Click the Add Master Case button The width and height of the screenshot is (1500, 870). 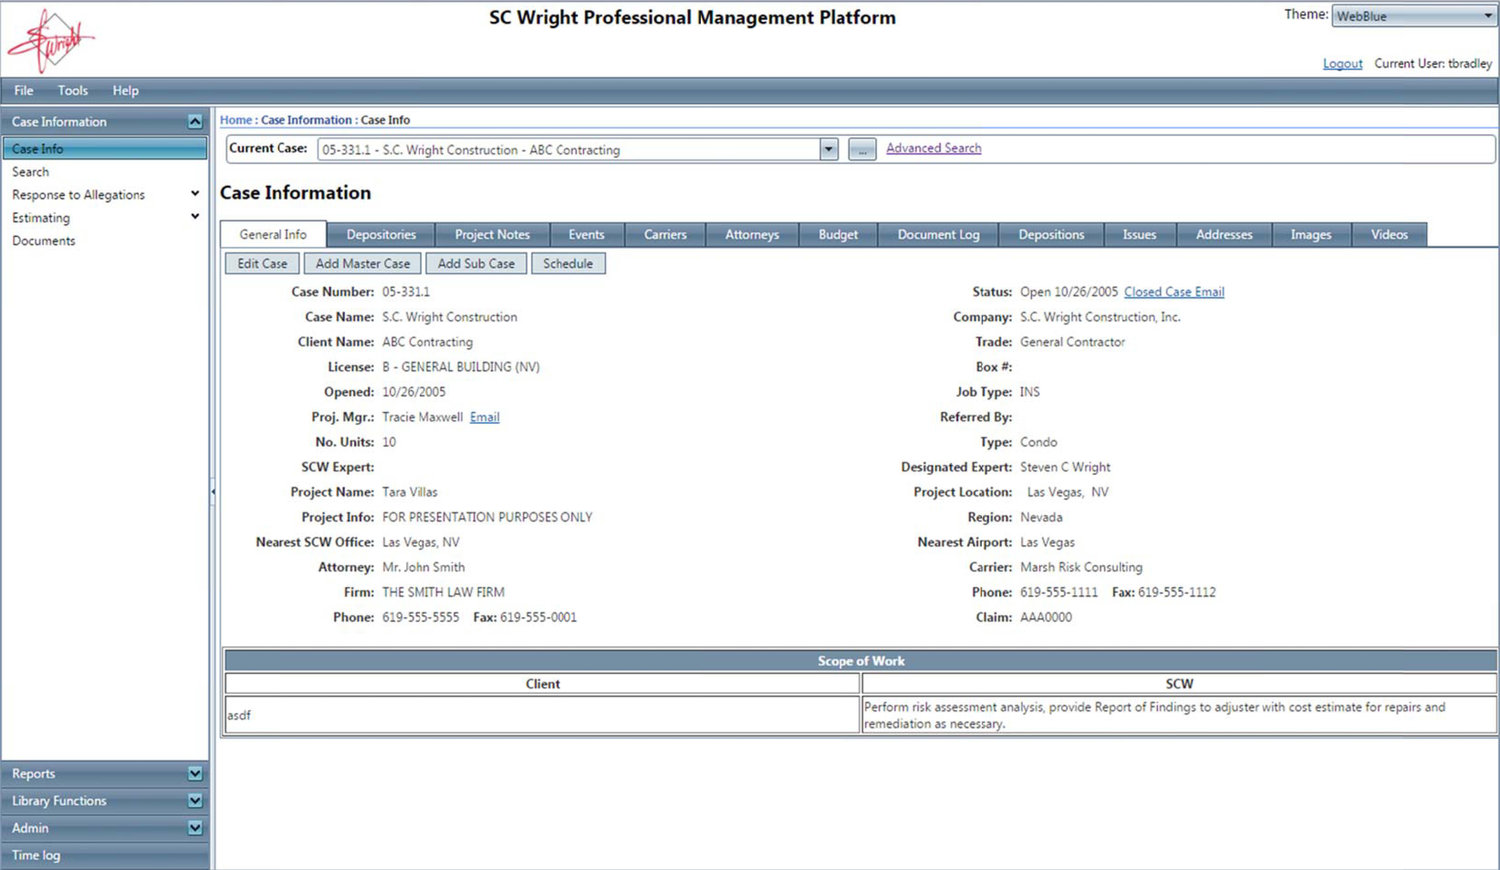pos(363,263)
